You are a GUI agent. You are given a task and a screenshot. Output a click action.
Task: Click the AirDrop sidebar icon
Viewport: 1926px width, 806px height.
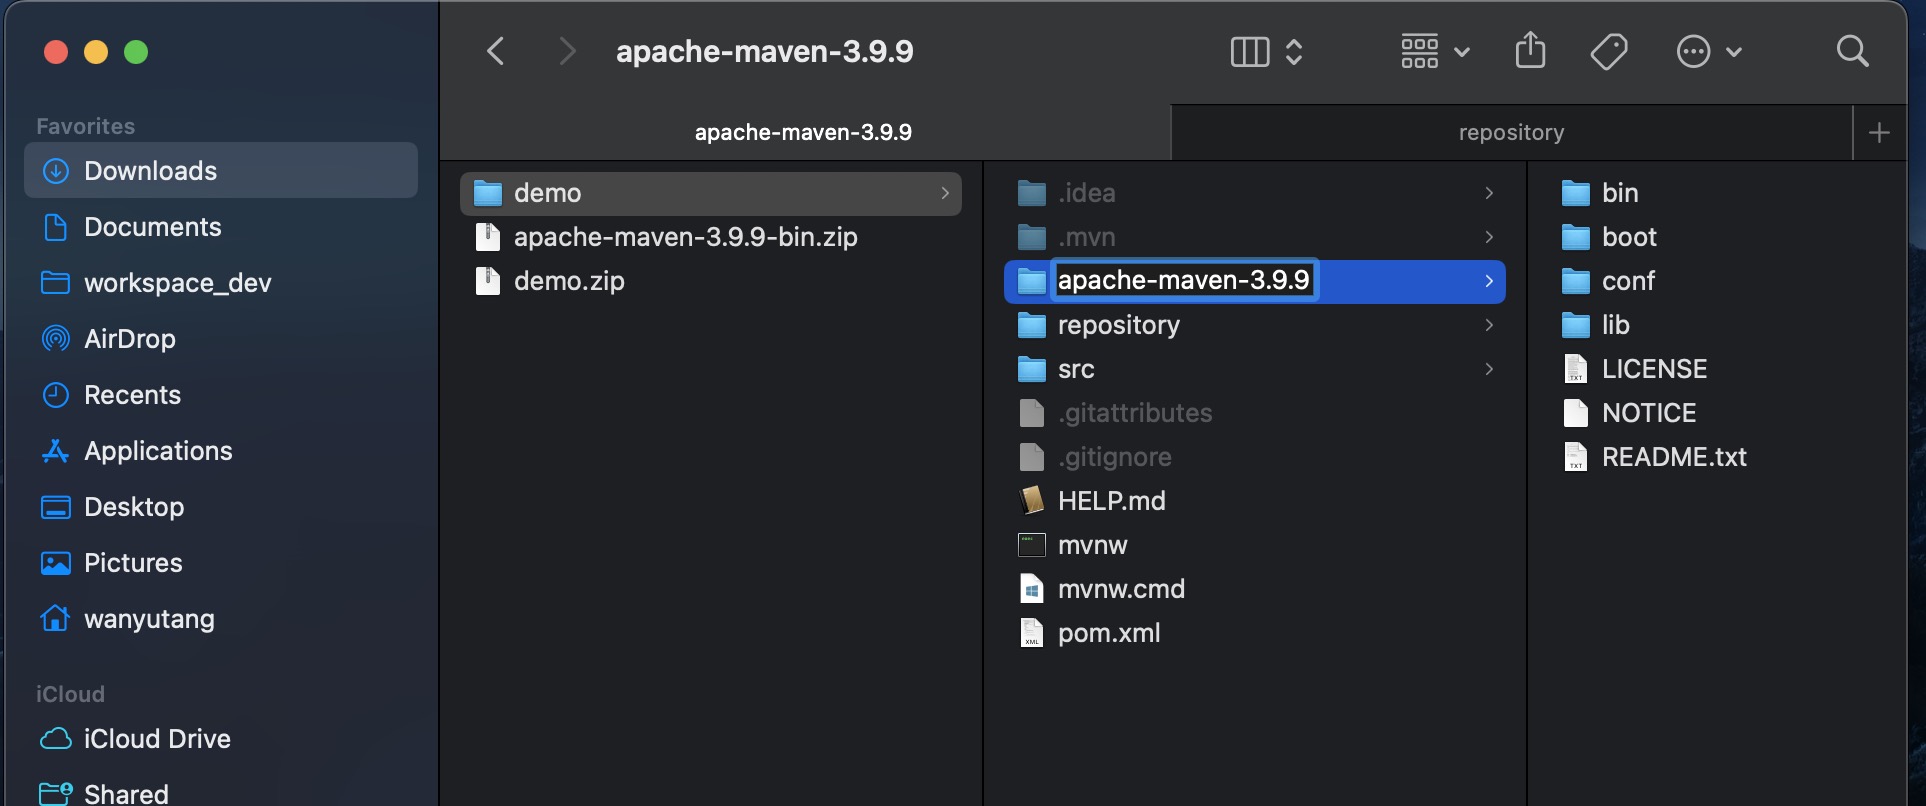tap(56, 339)
